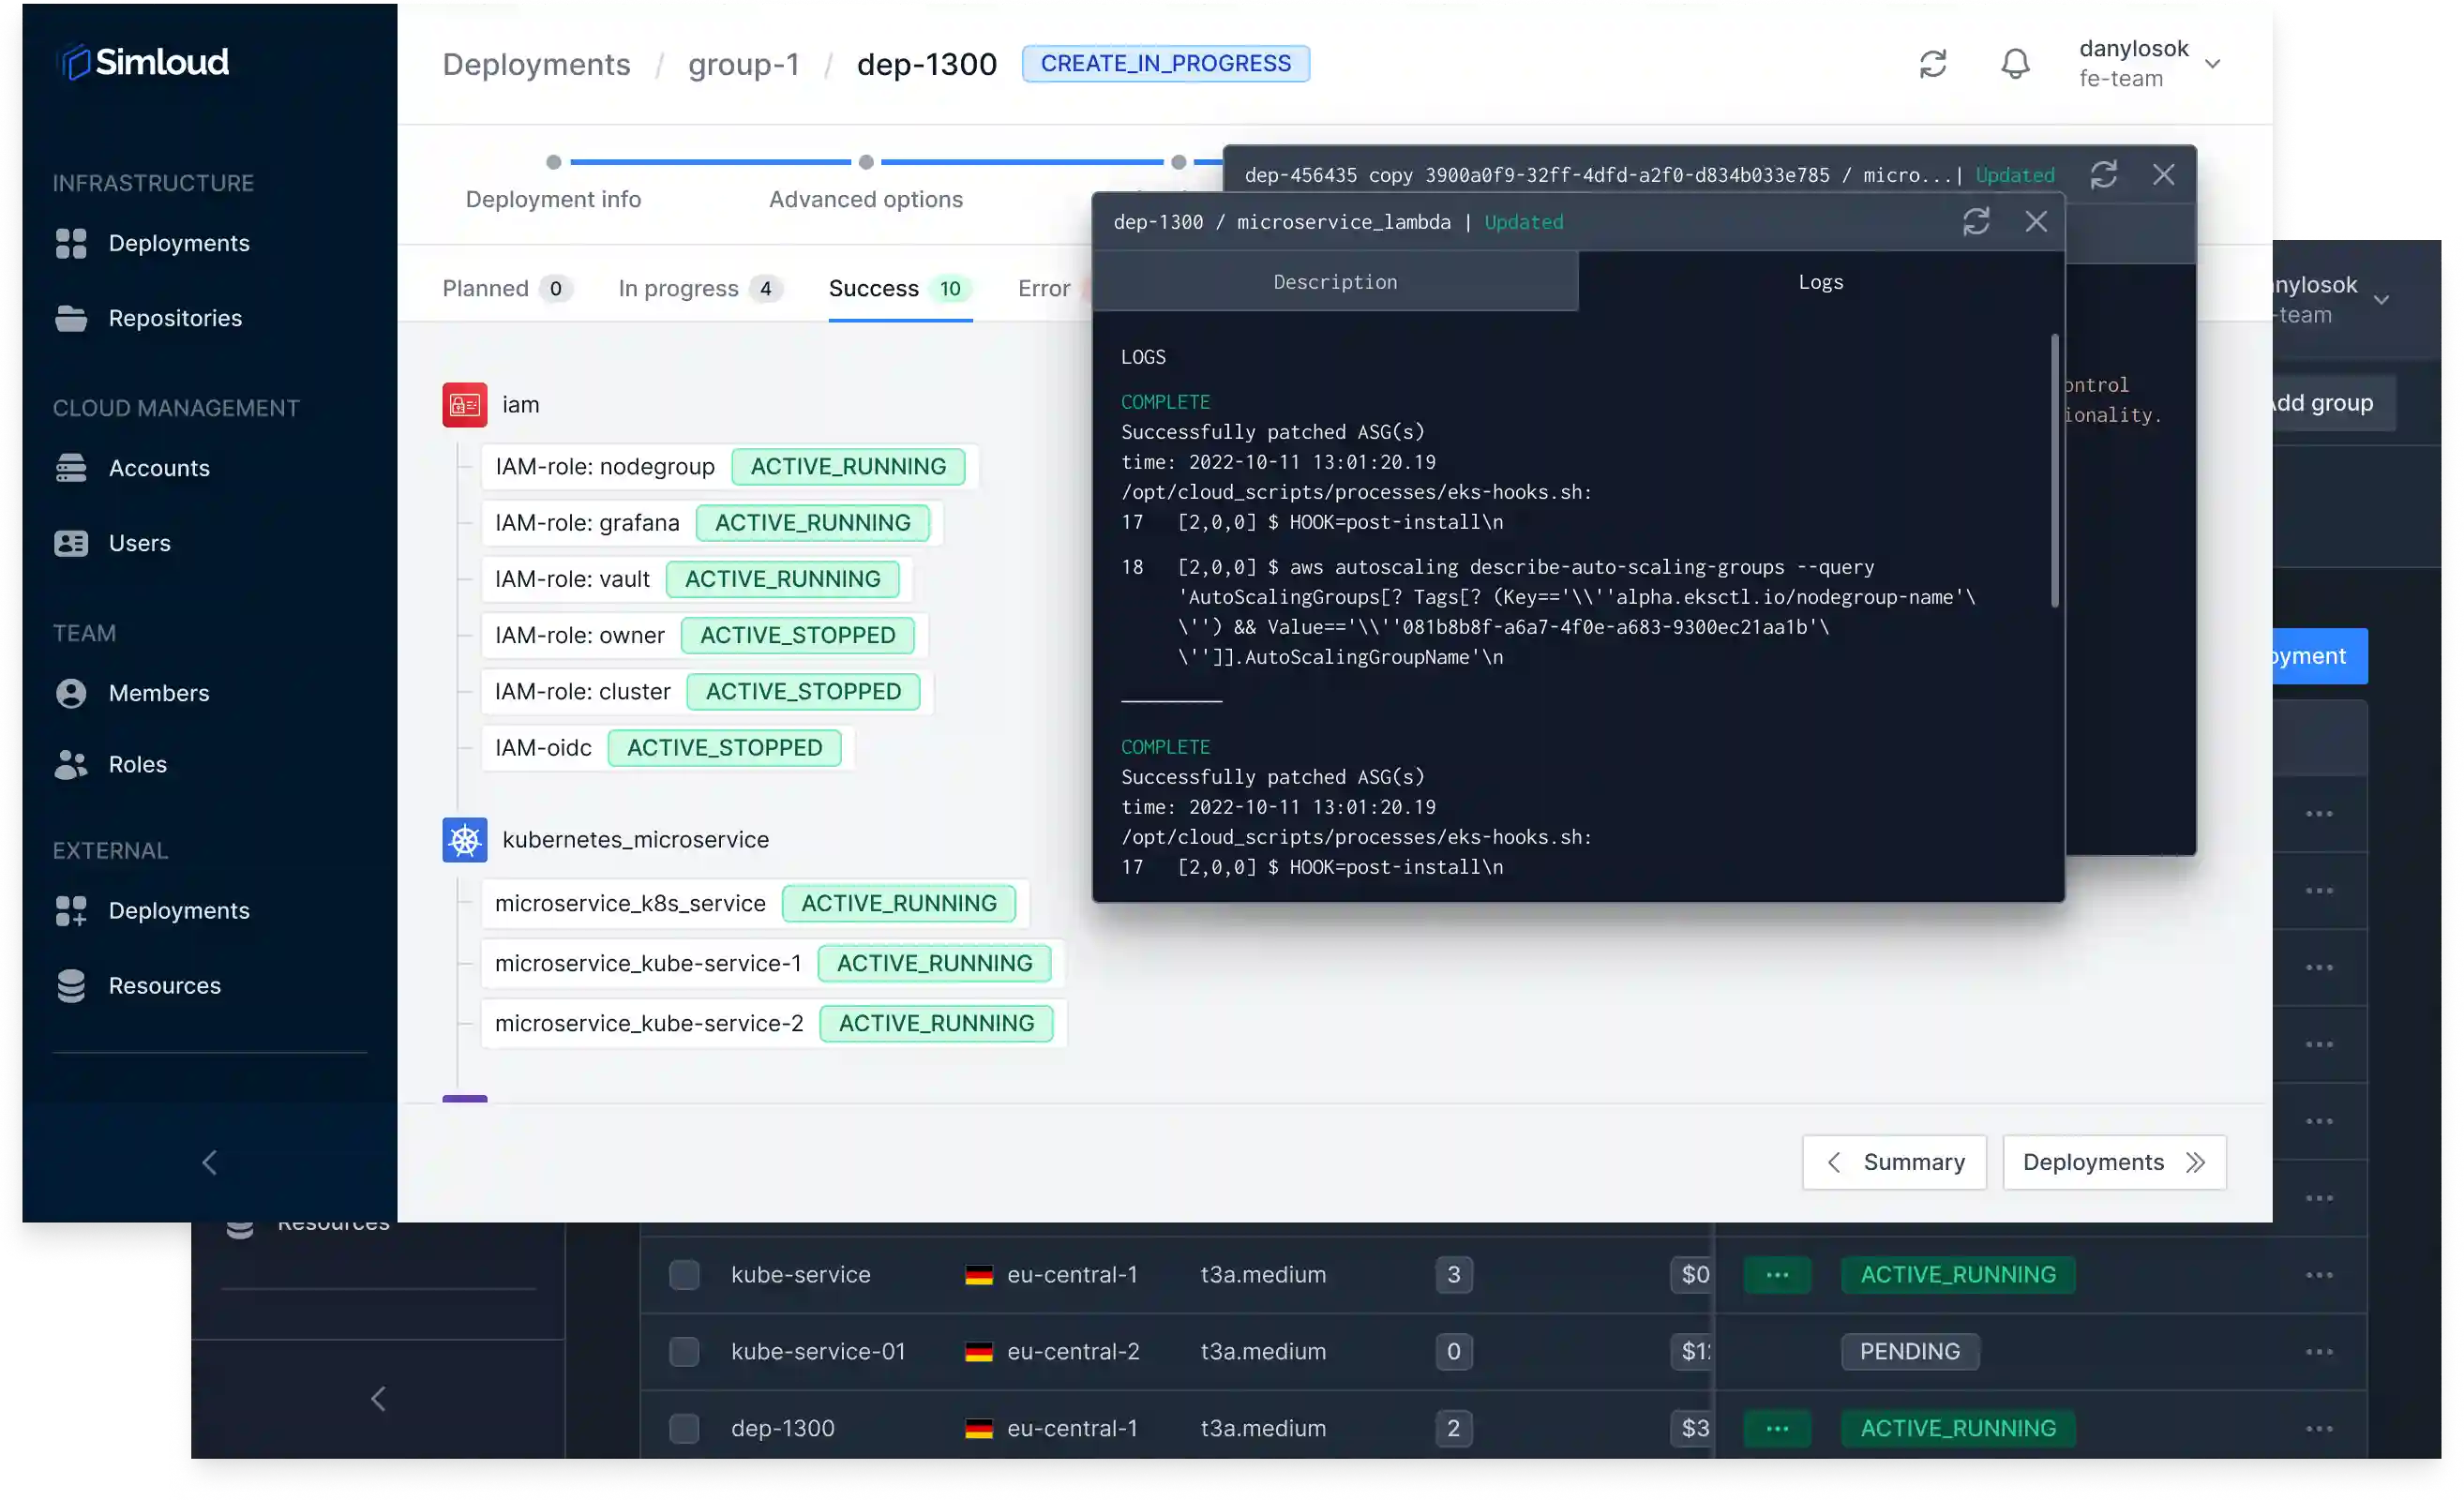The width and height of the screenshot is (2464, 1500).
Task: Click the iam group icon
Action: pos(465,404)
